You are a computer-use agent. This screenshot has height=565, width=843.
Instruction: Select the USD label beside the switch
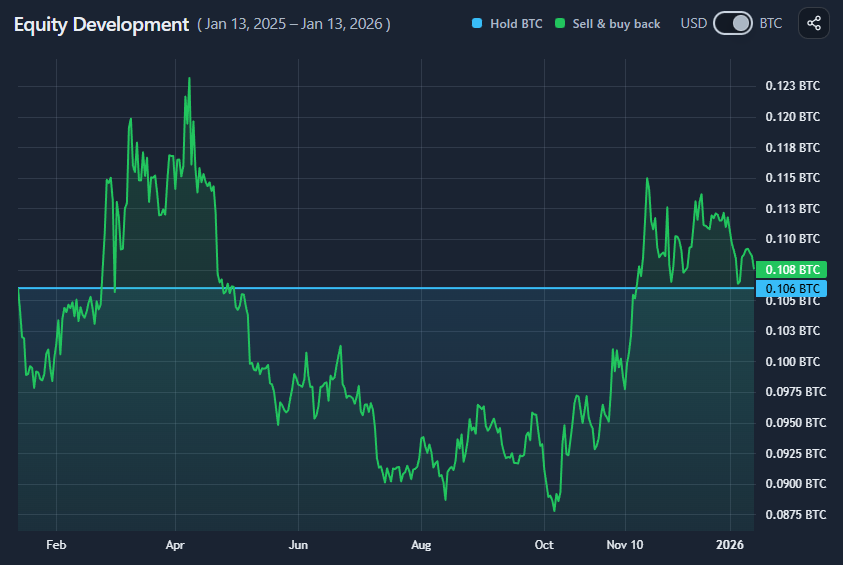694,24
